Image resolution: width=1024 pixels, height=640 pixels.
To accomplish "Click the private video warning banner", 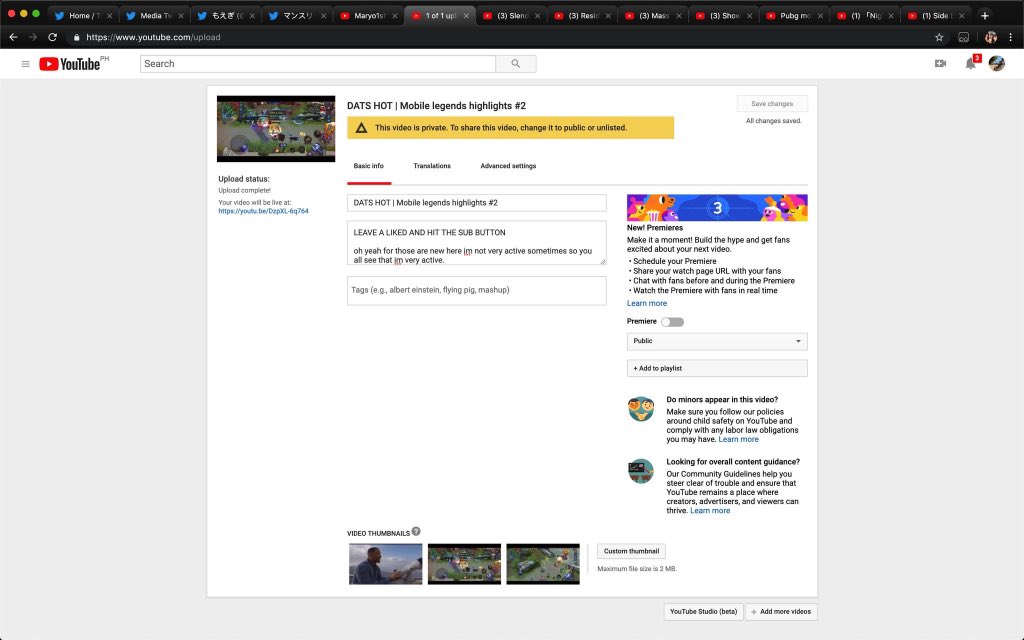I will (510, 128).
